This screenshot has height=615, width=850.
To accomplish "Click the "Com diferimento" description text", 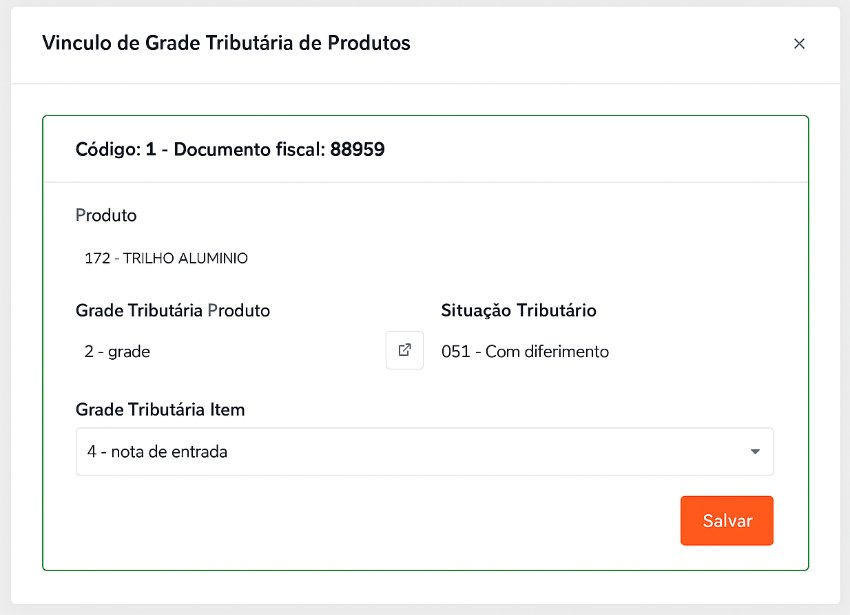I will 547,352.
